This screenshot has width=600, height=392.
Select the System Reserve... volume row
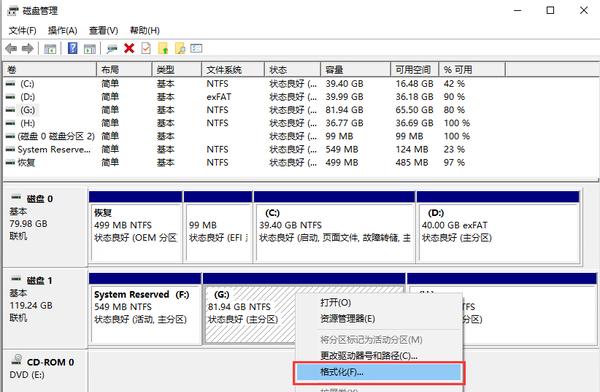[254, 149]
